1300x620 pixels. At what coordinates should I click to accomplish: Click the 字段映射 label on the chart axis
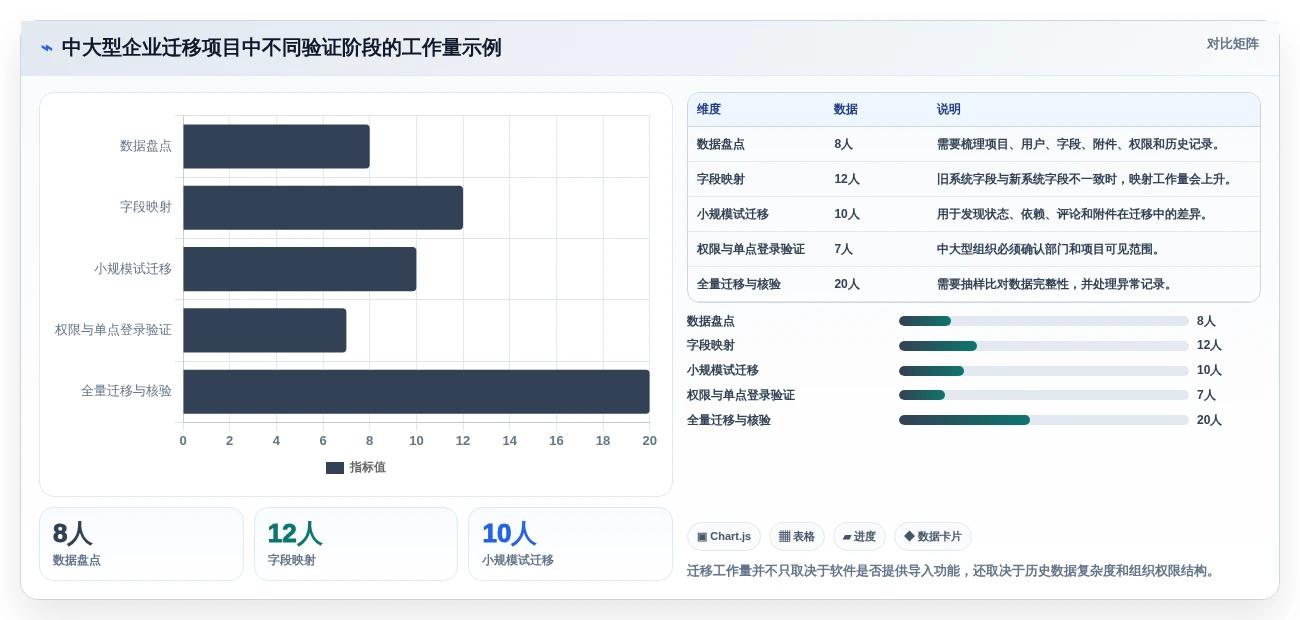pyautogui.click(x=146, y=208)
